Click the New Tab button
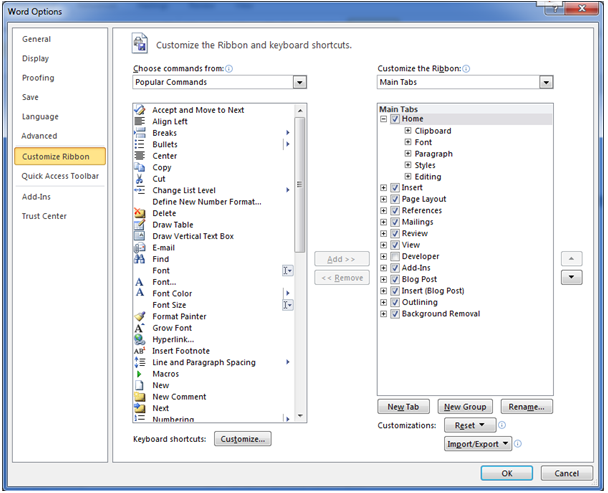 403,407
